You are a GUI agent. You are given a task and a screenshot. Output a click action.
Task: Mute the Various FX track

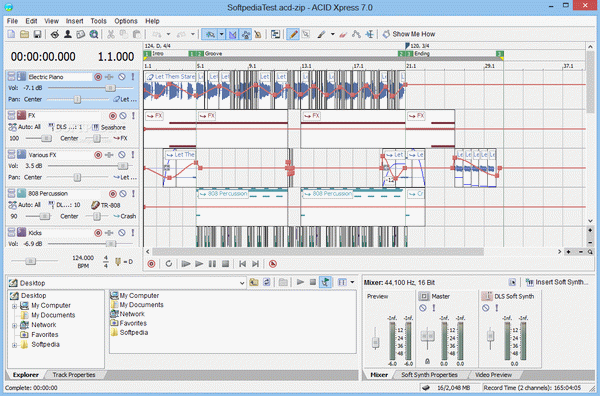tap(122, 155)
